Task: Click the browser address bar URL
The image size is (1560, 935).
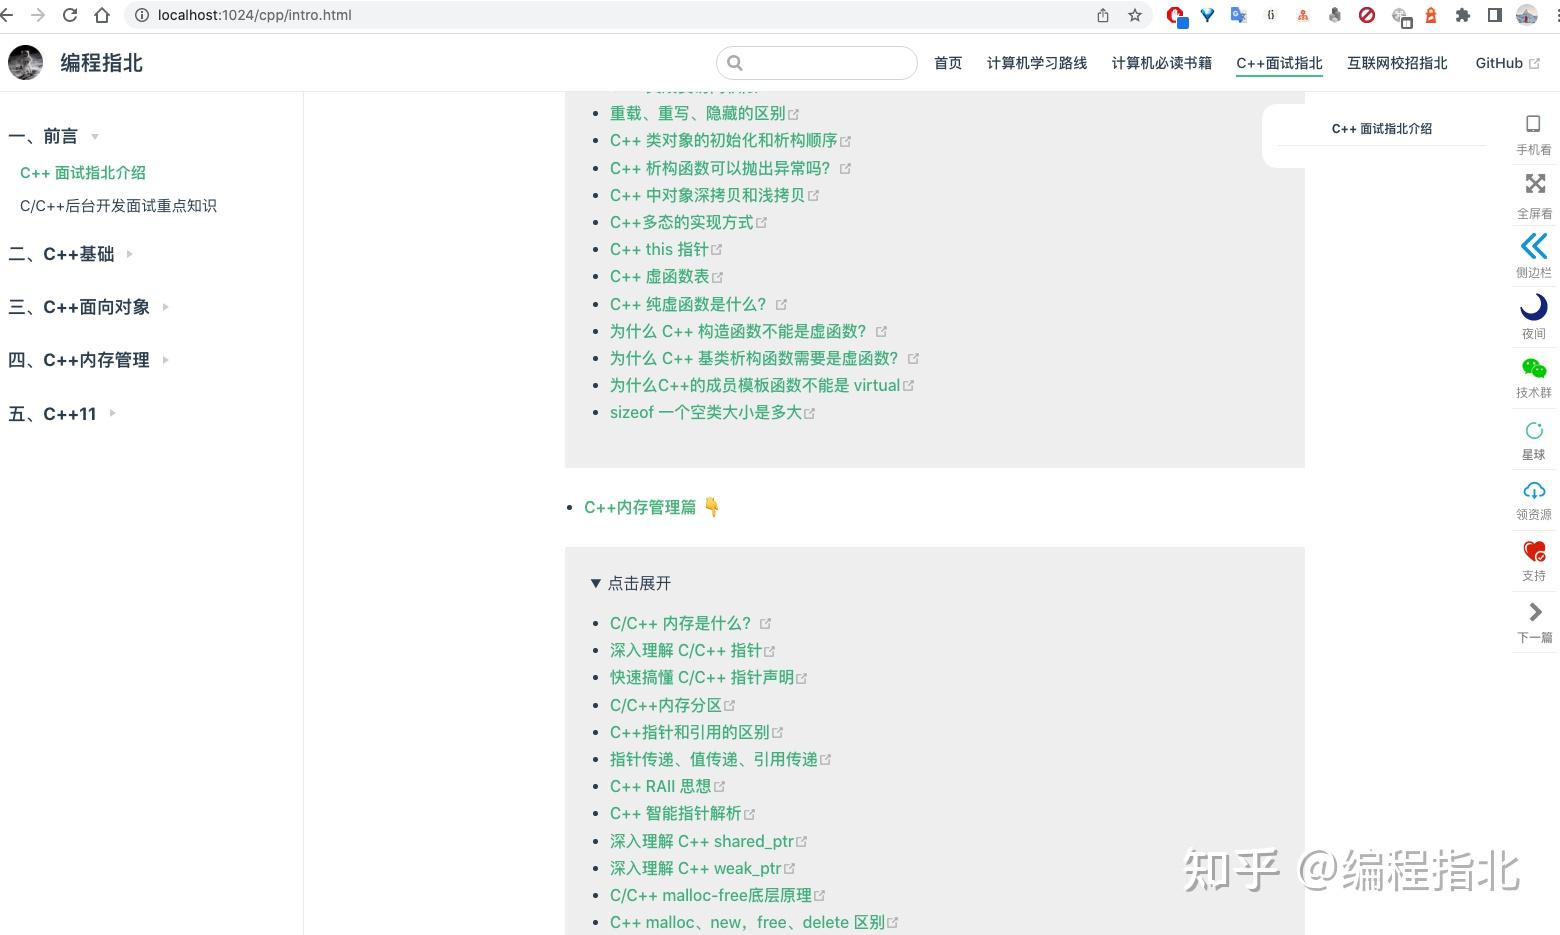Action: point(255,15)
